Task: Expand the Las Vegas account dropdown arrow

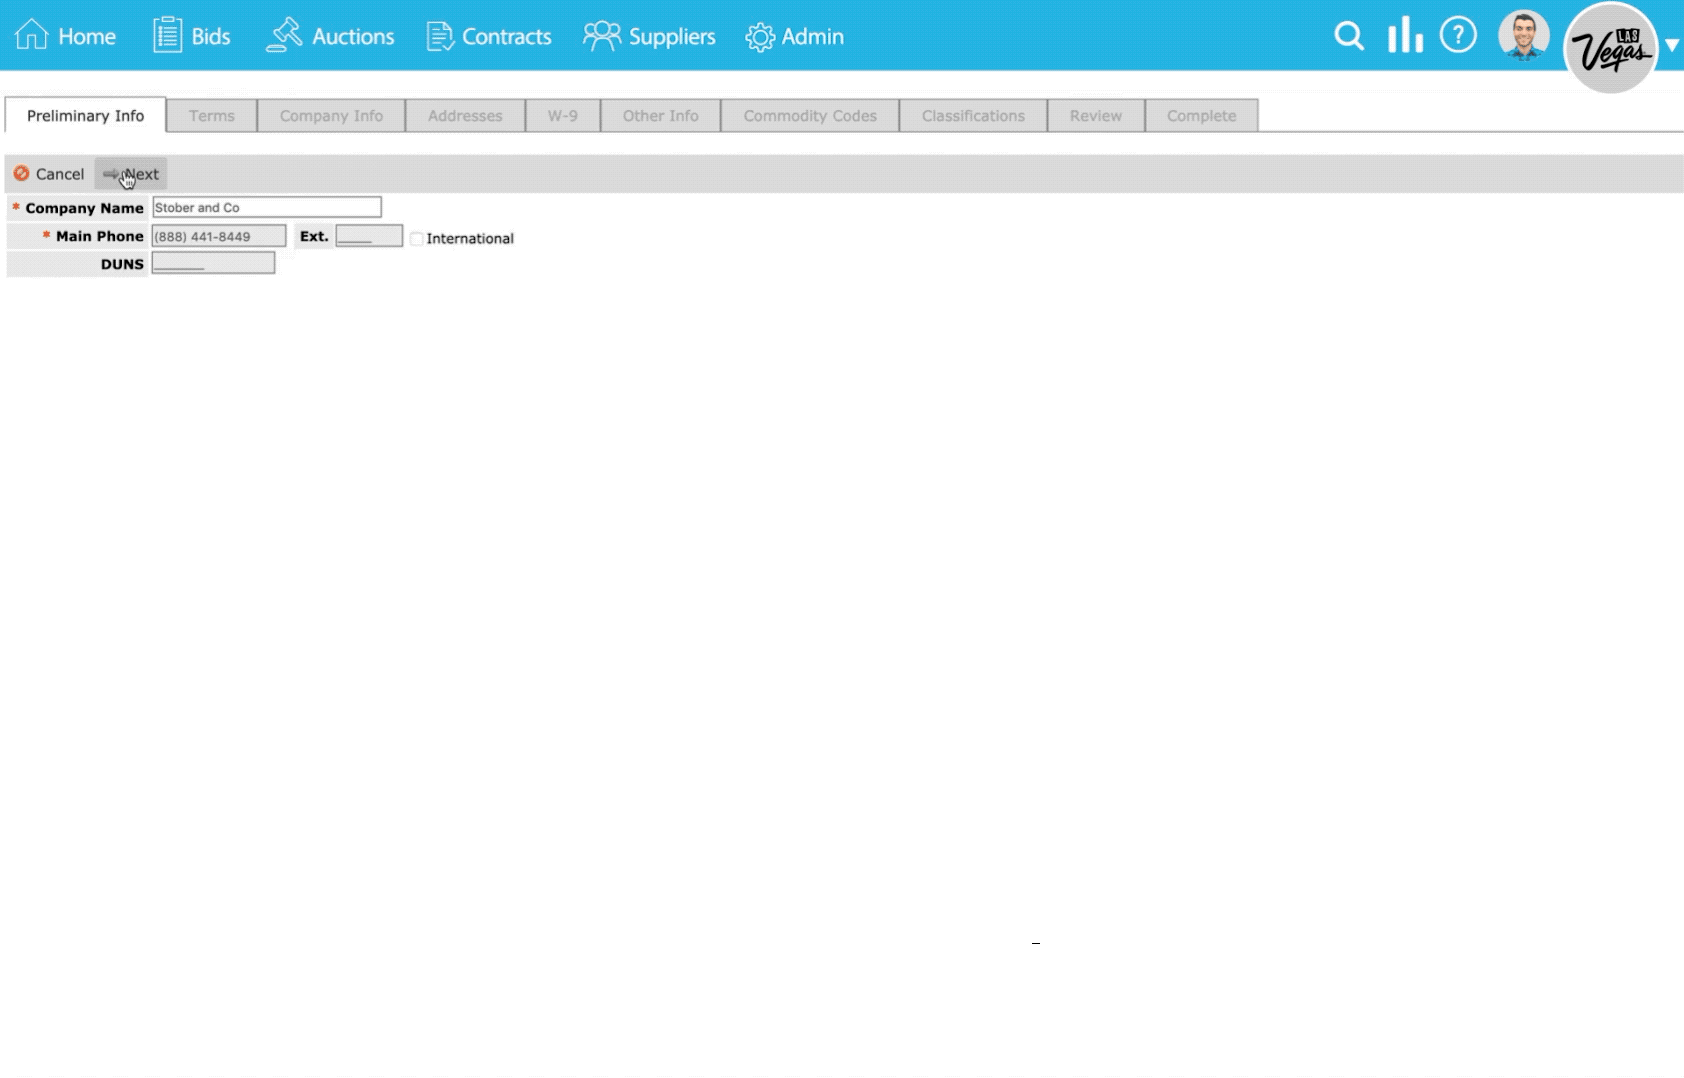Action: pyautogui.click(x=1671, y=45)
